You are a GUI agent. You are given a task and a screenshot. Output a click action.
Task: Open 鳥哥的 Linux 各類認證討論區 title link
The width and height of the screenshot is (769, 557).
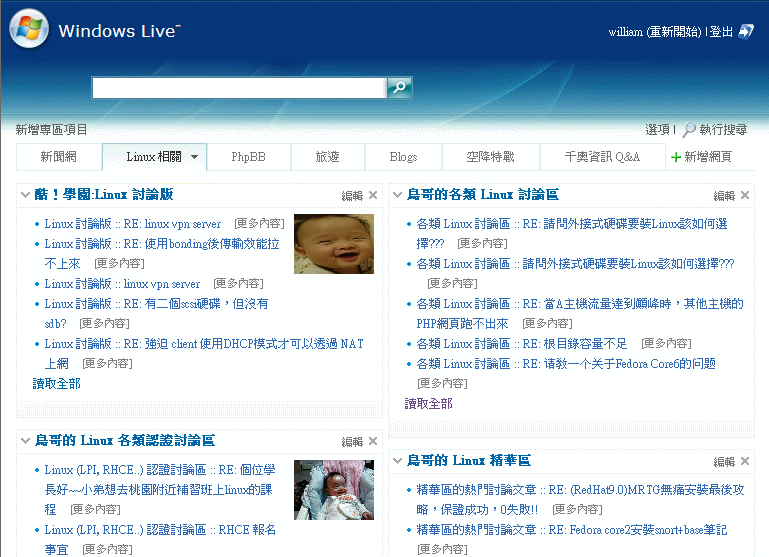(x=125, y=441)
